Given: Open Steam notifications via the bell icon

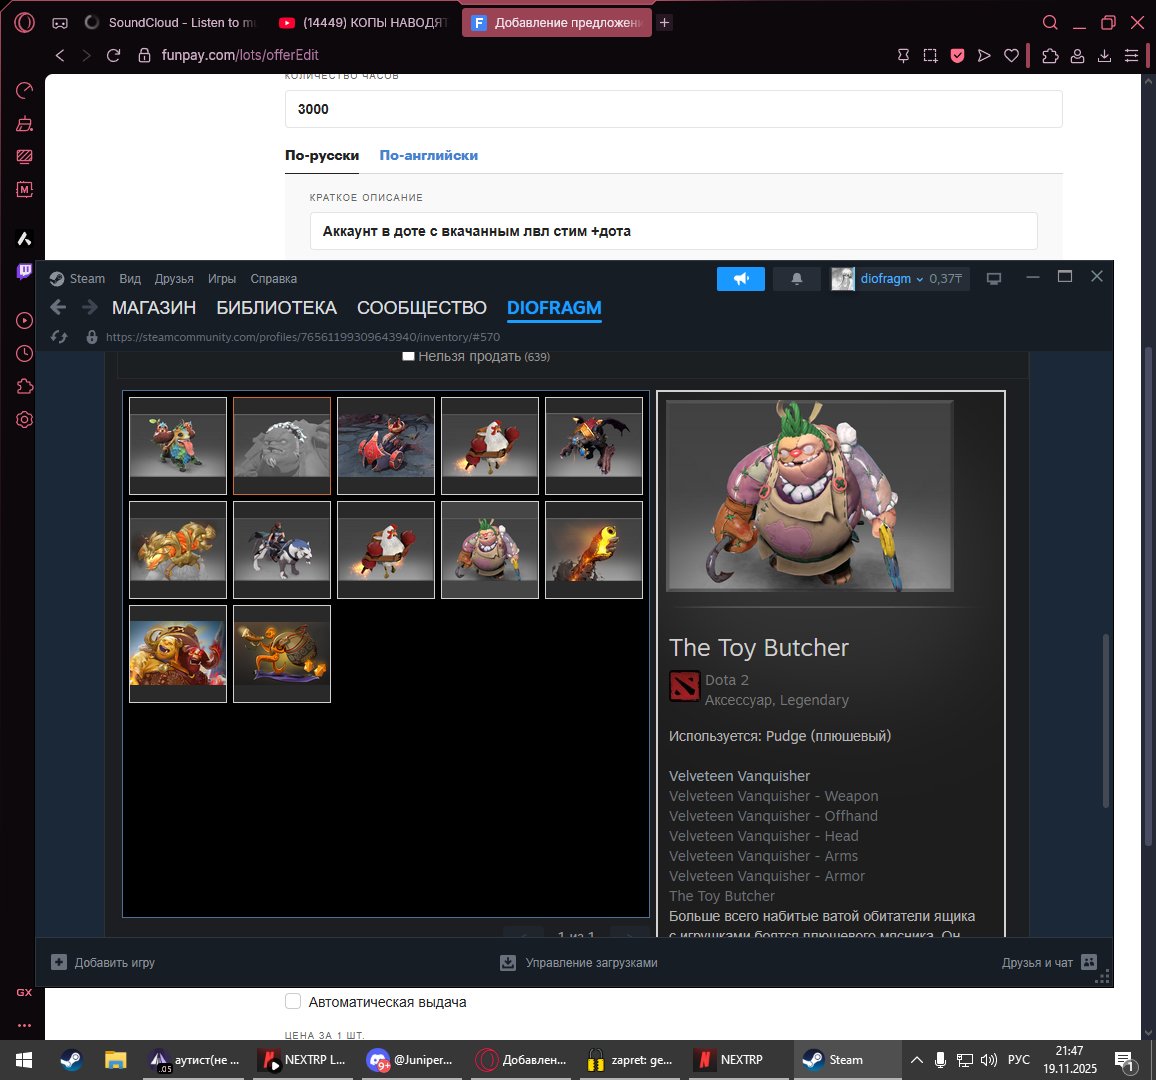Looking at the screenshot, I should click(x=796, y=279).
